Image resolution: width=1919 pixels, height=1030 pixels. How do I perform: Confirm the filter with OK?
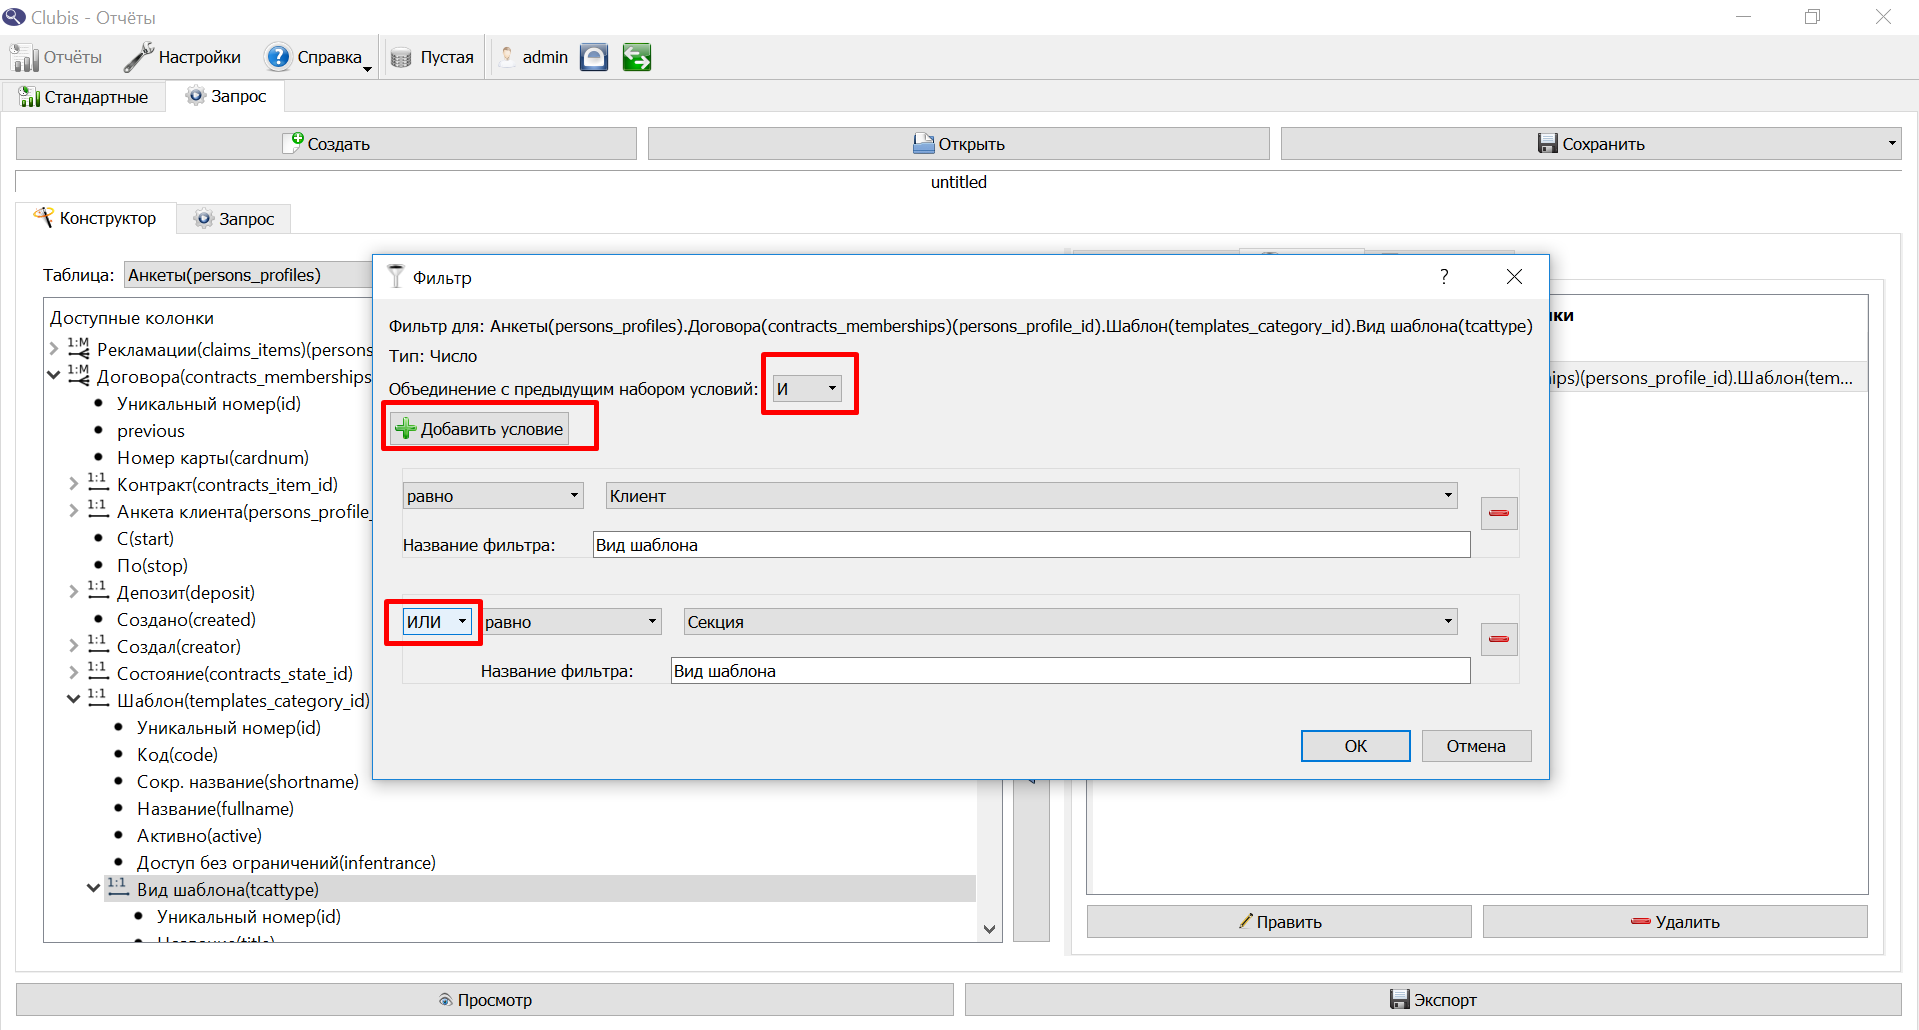pos(1355,746)
